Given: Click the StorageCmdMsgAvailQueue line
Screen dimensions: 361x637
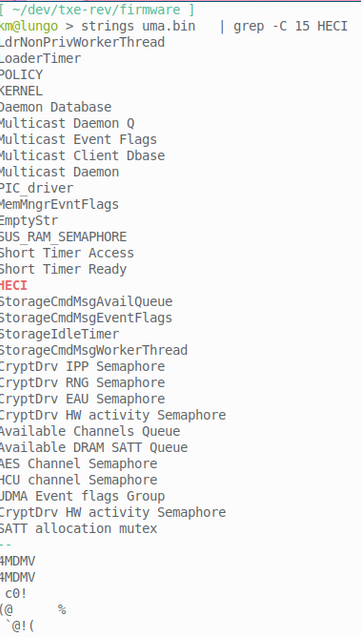Looking at the screenshot, I should click(x=86, y=302).
